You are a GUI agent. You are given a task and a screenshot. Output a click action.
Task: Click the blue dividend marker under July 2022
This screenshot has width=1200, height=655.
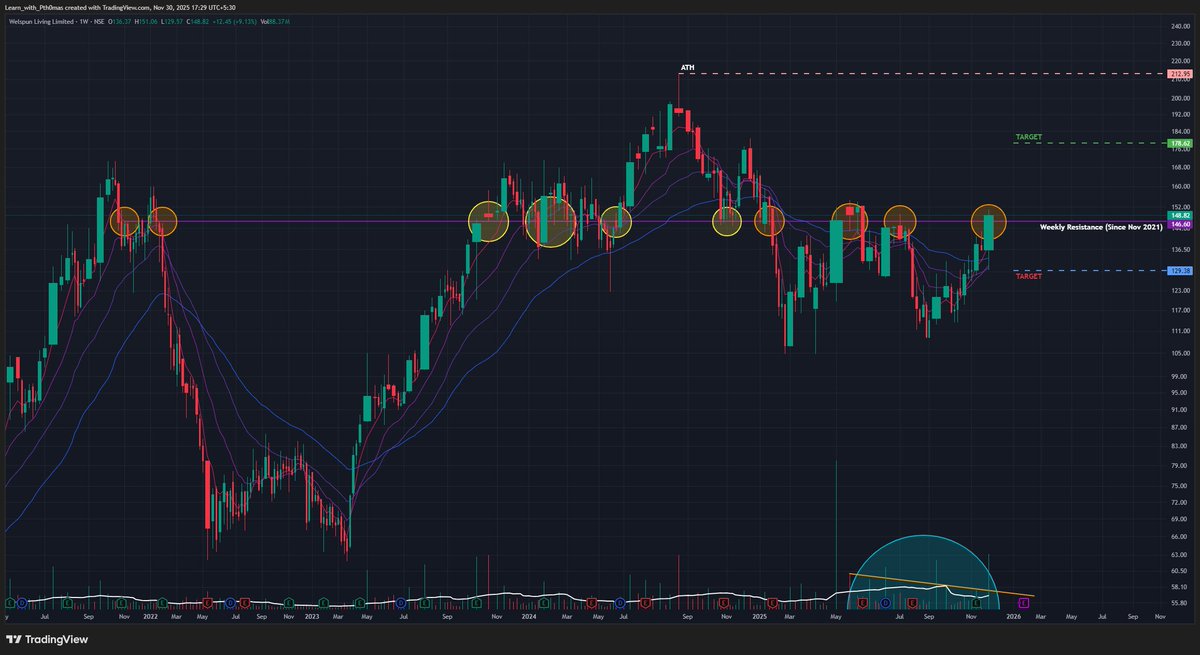coord(229,602)
